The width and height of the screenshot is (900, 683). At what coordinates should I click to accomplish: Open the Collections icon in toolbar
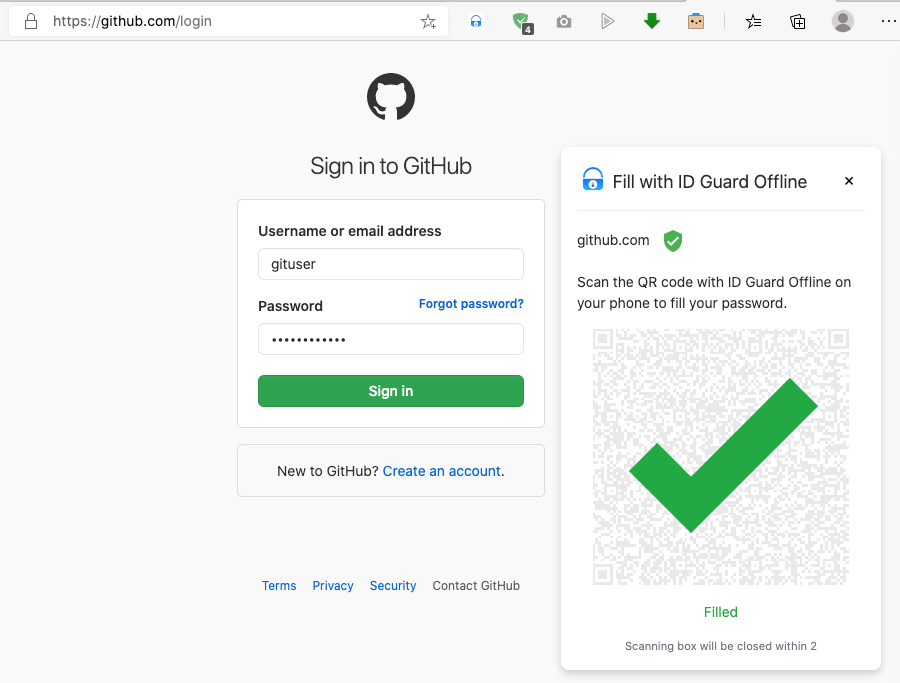[798, 22]
